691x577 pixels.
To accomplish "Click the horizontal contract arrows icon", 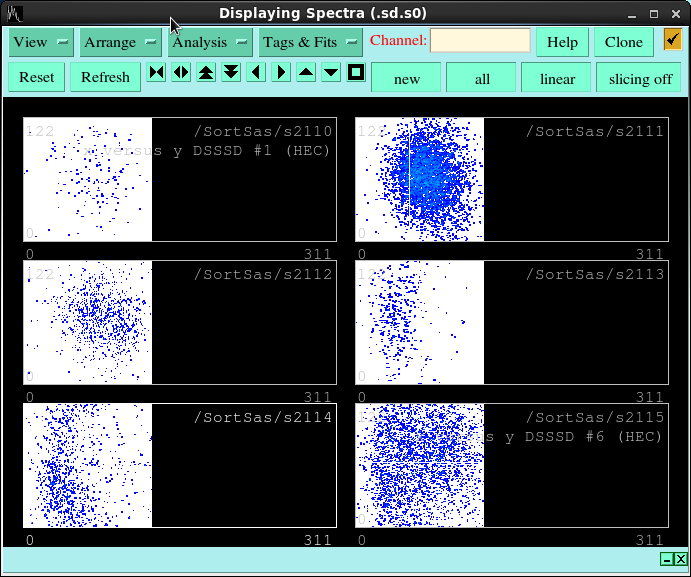I will point(156,72).
